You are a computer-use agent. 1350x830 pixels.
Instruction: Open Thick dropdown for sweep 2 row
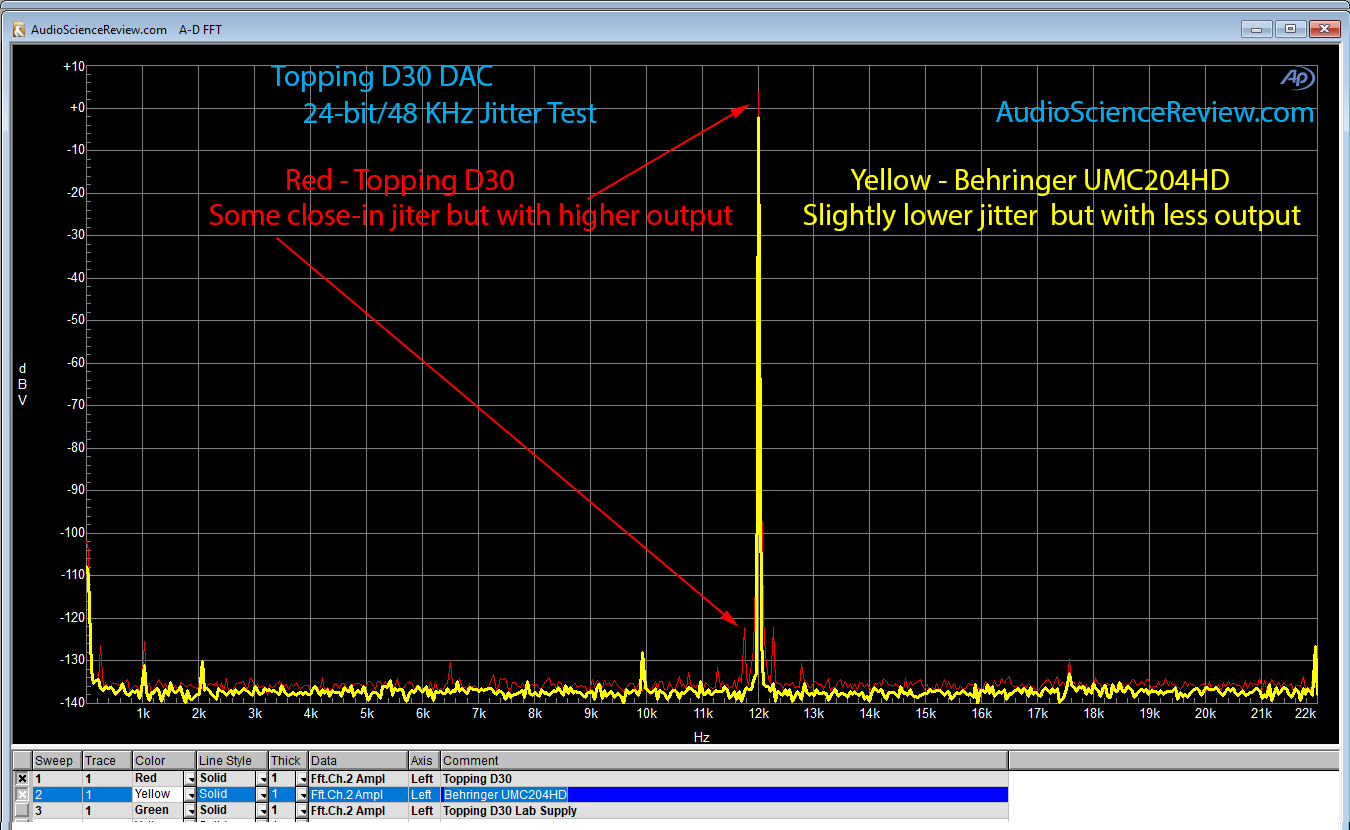pyautogui.click(x=302, y=794)
